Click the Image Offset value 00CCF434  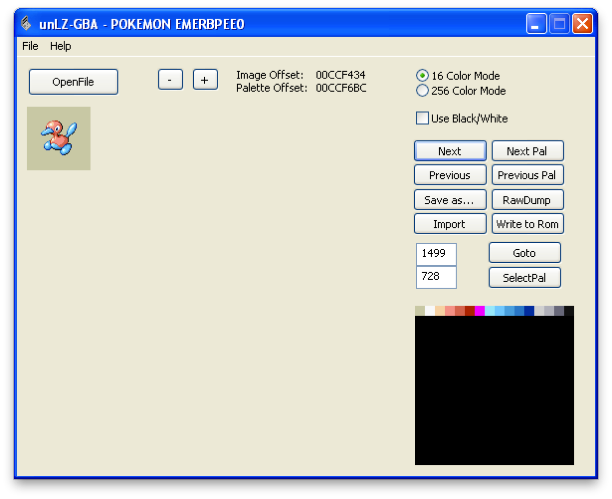340,75
